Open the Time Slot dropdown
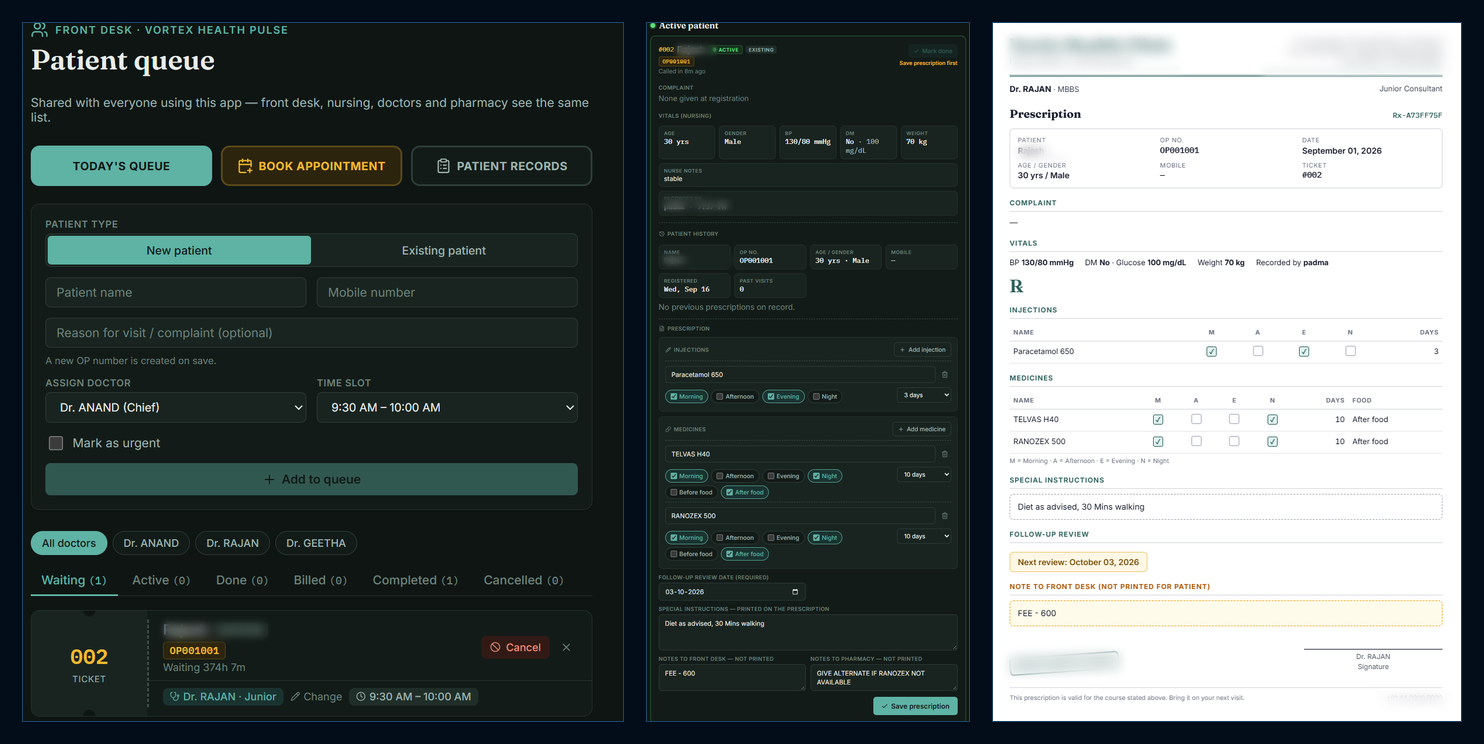Image resolution: width=1484 pixels, height=744 pixels. click(x=447, y=407)
